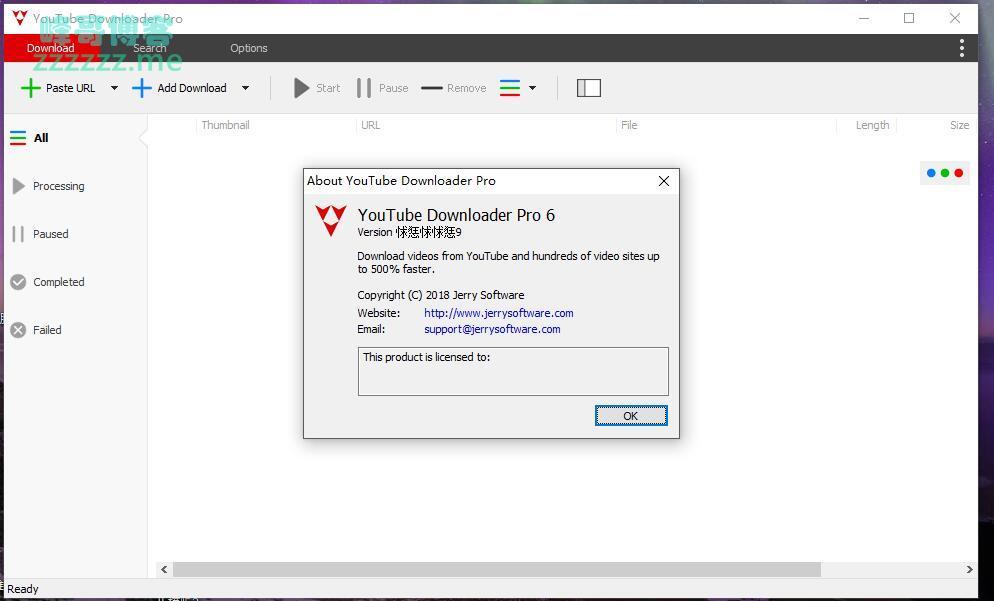
Task: Click the Pause toolbar icon
Action: click(364, 88)
